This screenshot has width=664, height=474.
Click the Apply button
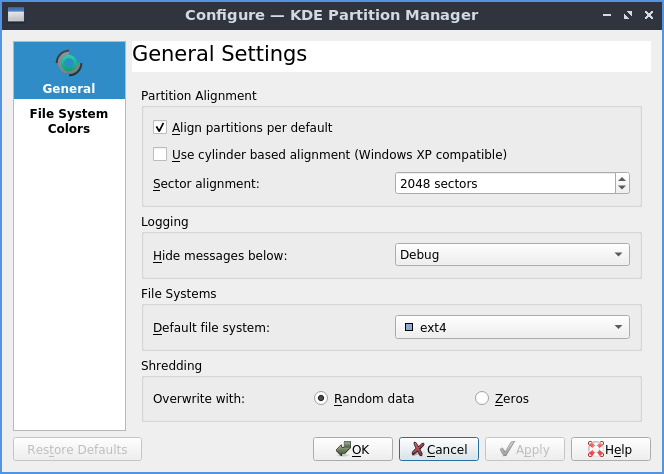(525, 449)
